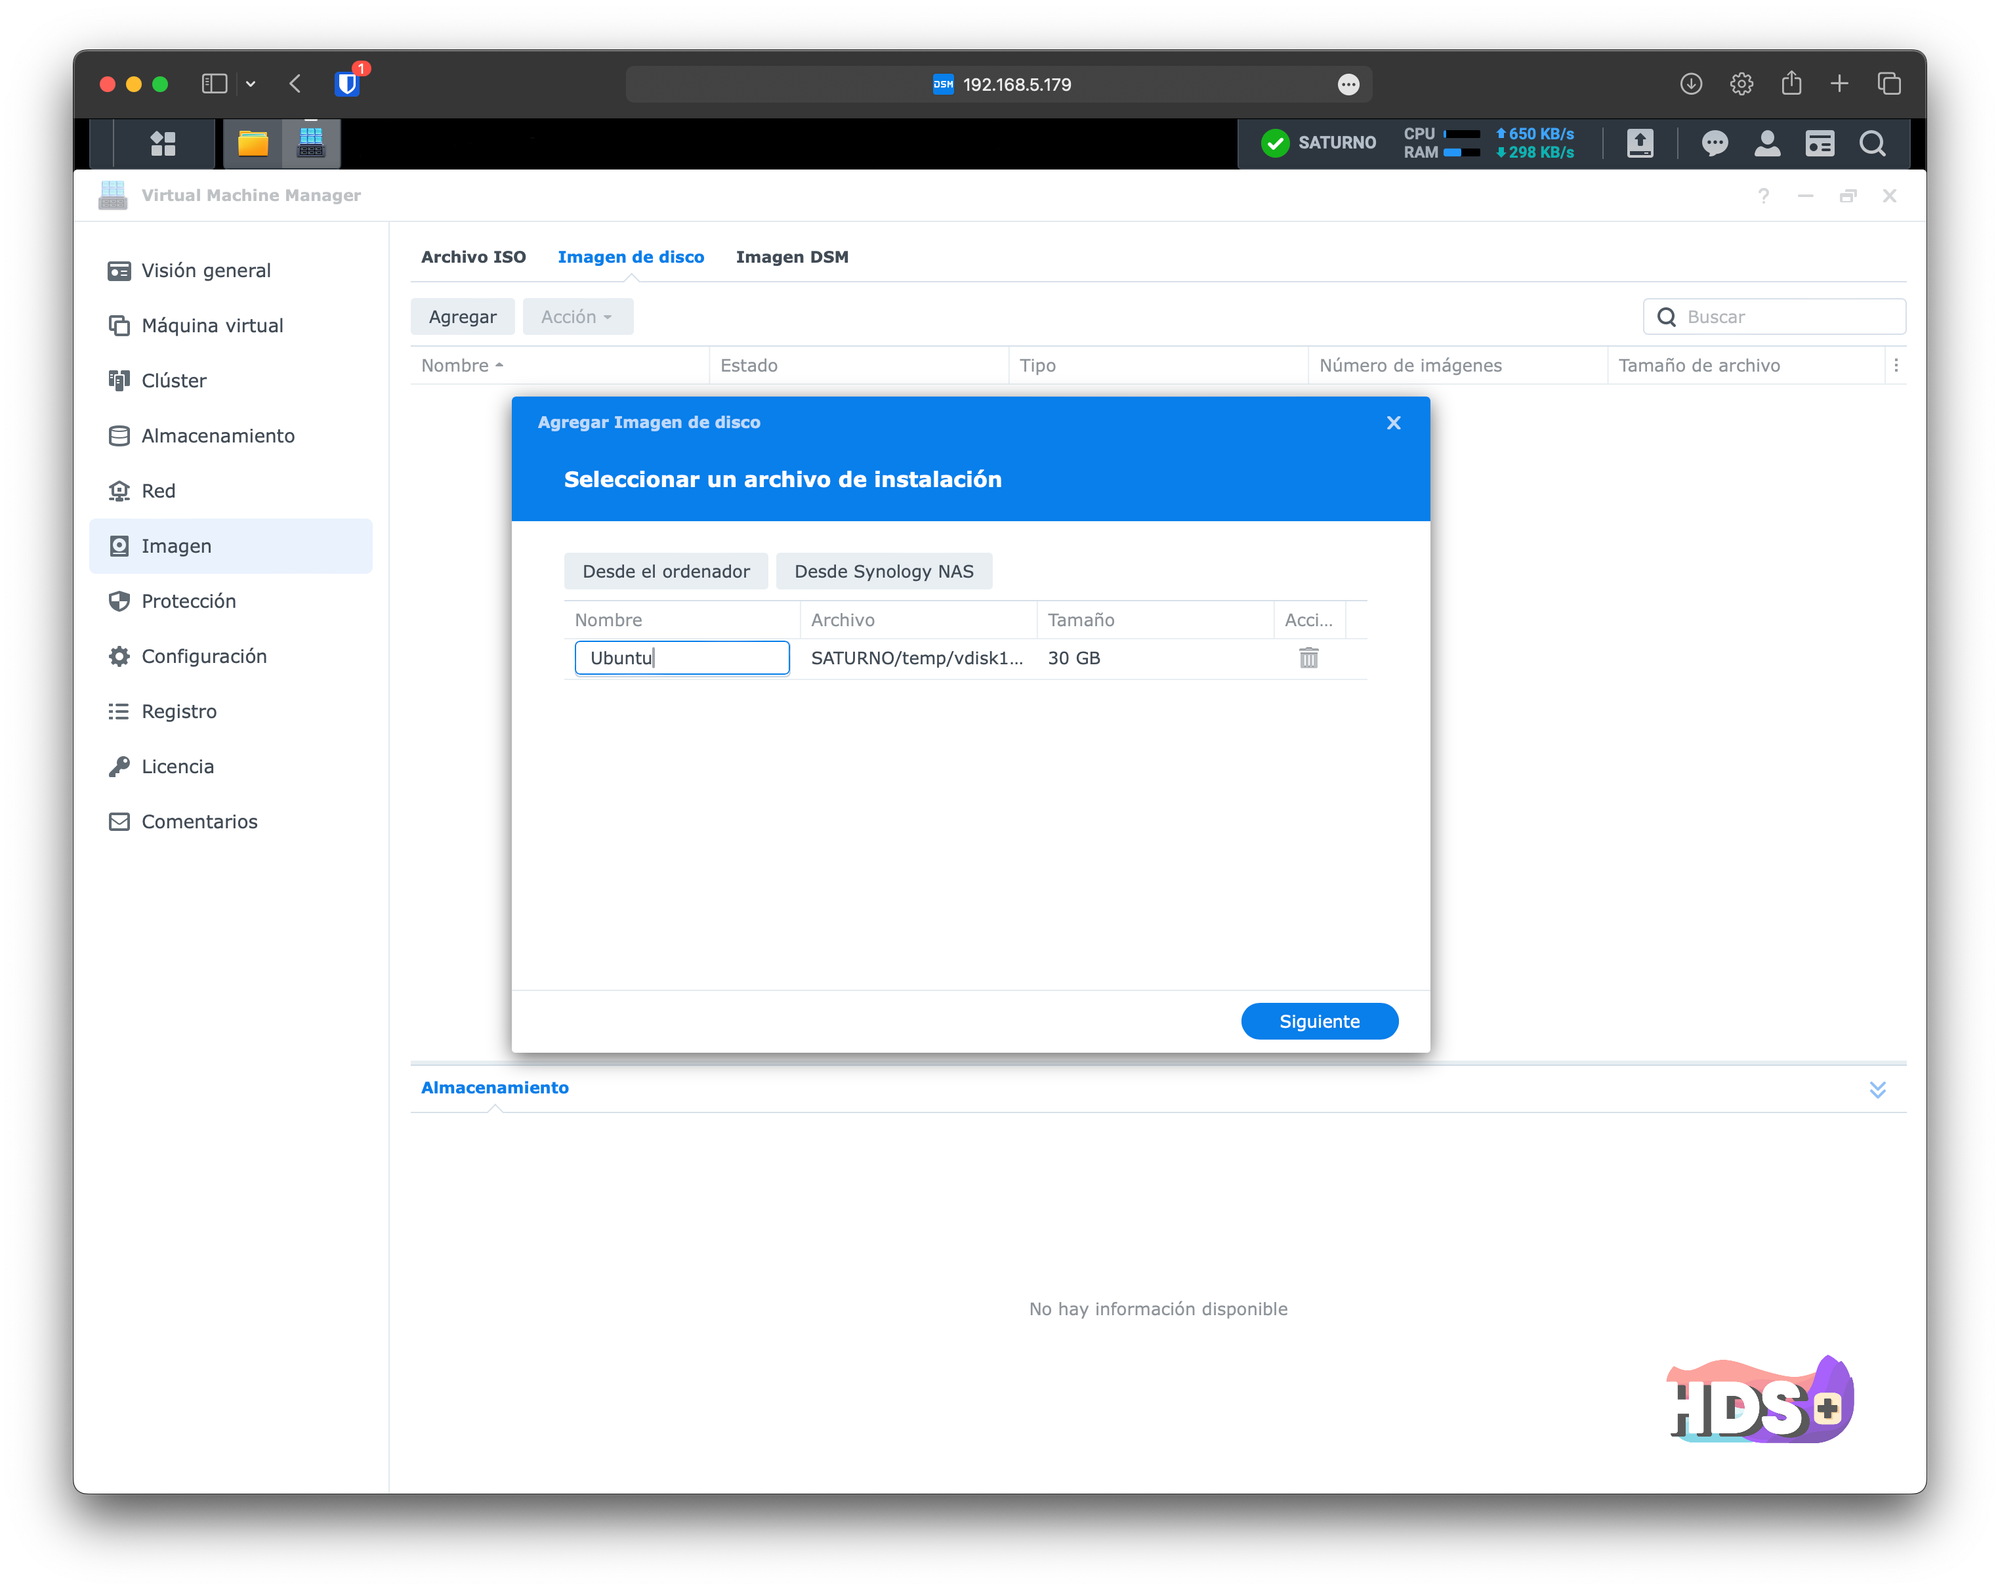The height and width of the screenshot is (1591, 2000).
Task: Switch to the Imagen DSM tab
Action: click(792, 257)
